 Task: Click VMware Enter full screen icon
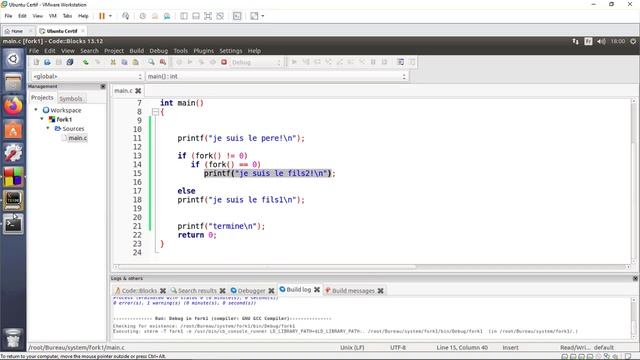[208, 16]
